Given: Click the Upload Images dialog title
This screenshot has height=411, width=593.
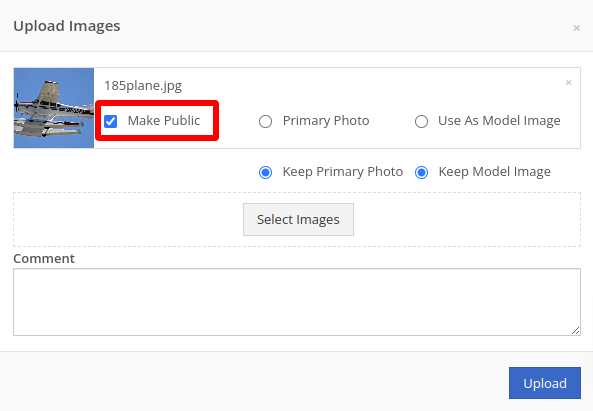Looking at the screenshot, I should click(x=67, y=26).
